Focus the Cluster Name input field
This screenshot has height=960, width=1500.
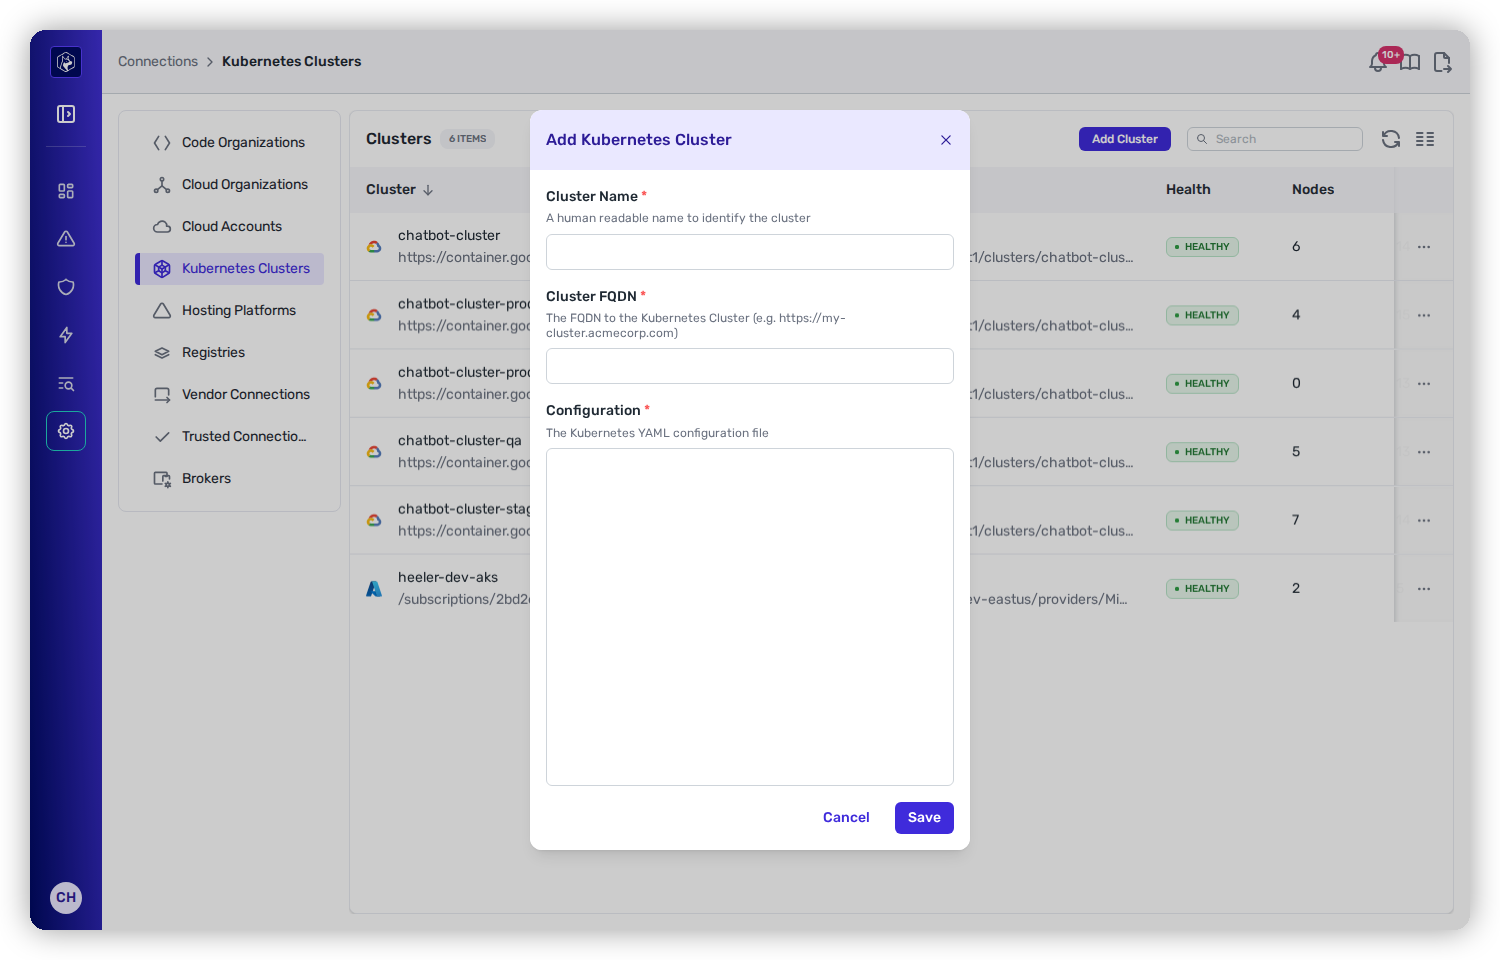[x=750, y=252]
